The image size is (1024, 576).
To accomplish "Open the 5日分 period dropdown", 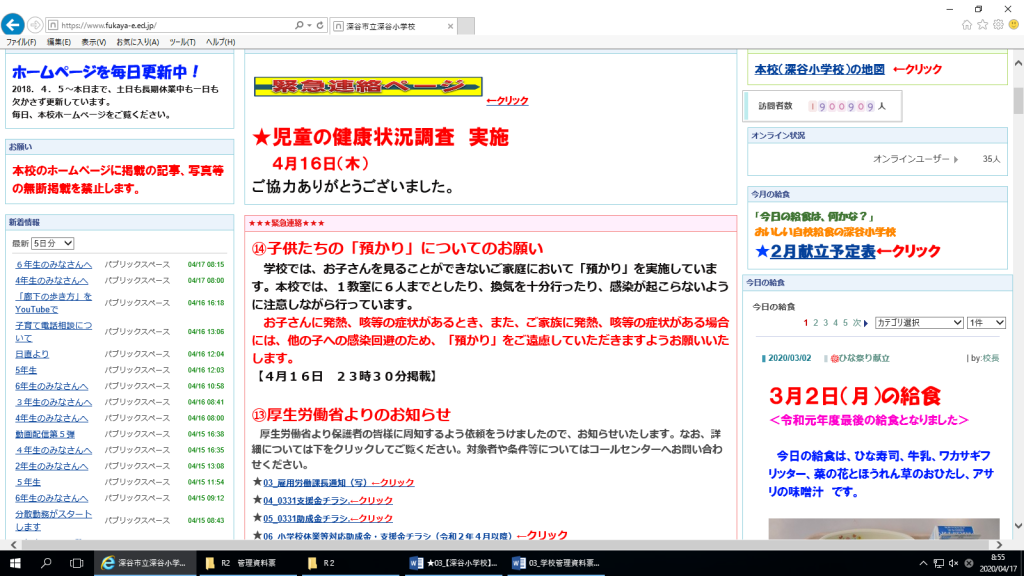I will 54,243.
